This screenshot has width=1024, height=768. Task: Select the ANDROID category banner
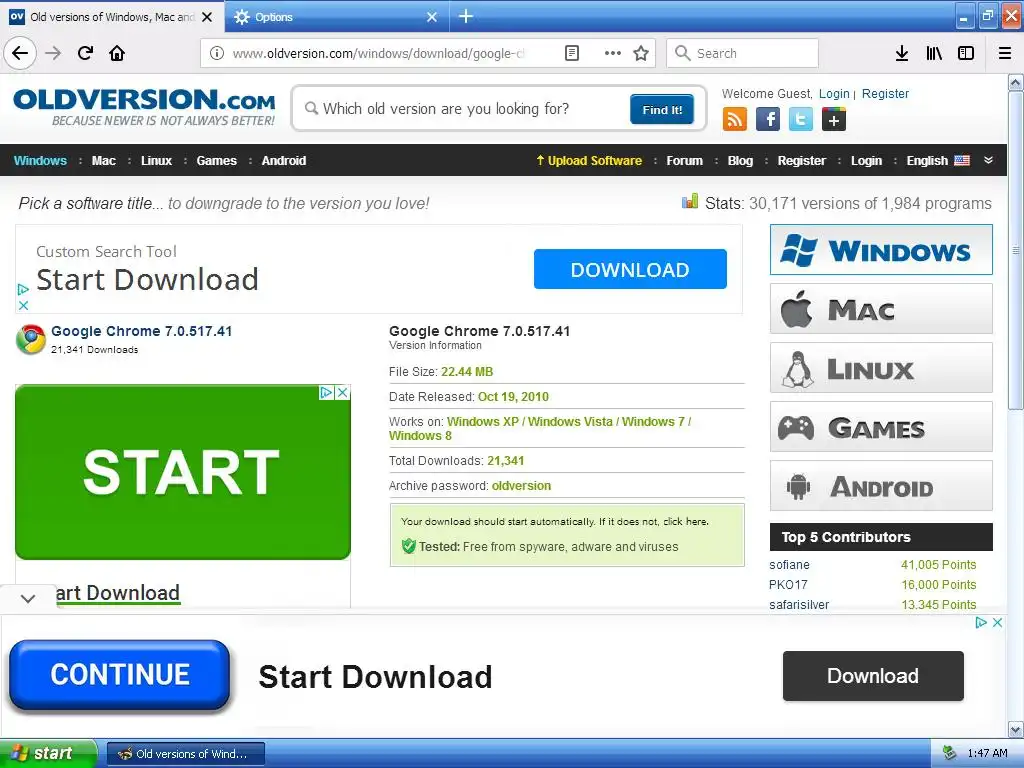(881, 486)
